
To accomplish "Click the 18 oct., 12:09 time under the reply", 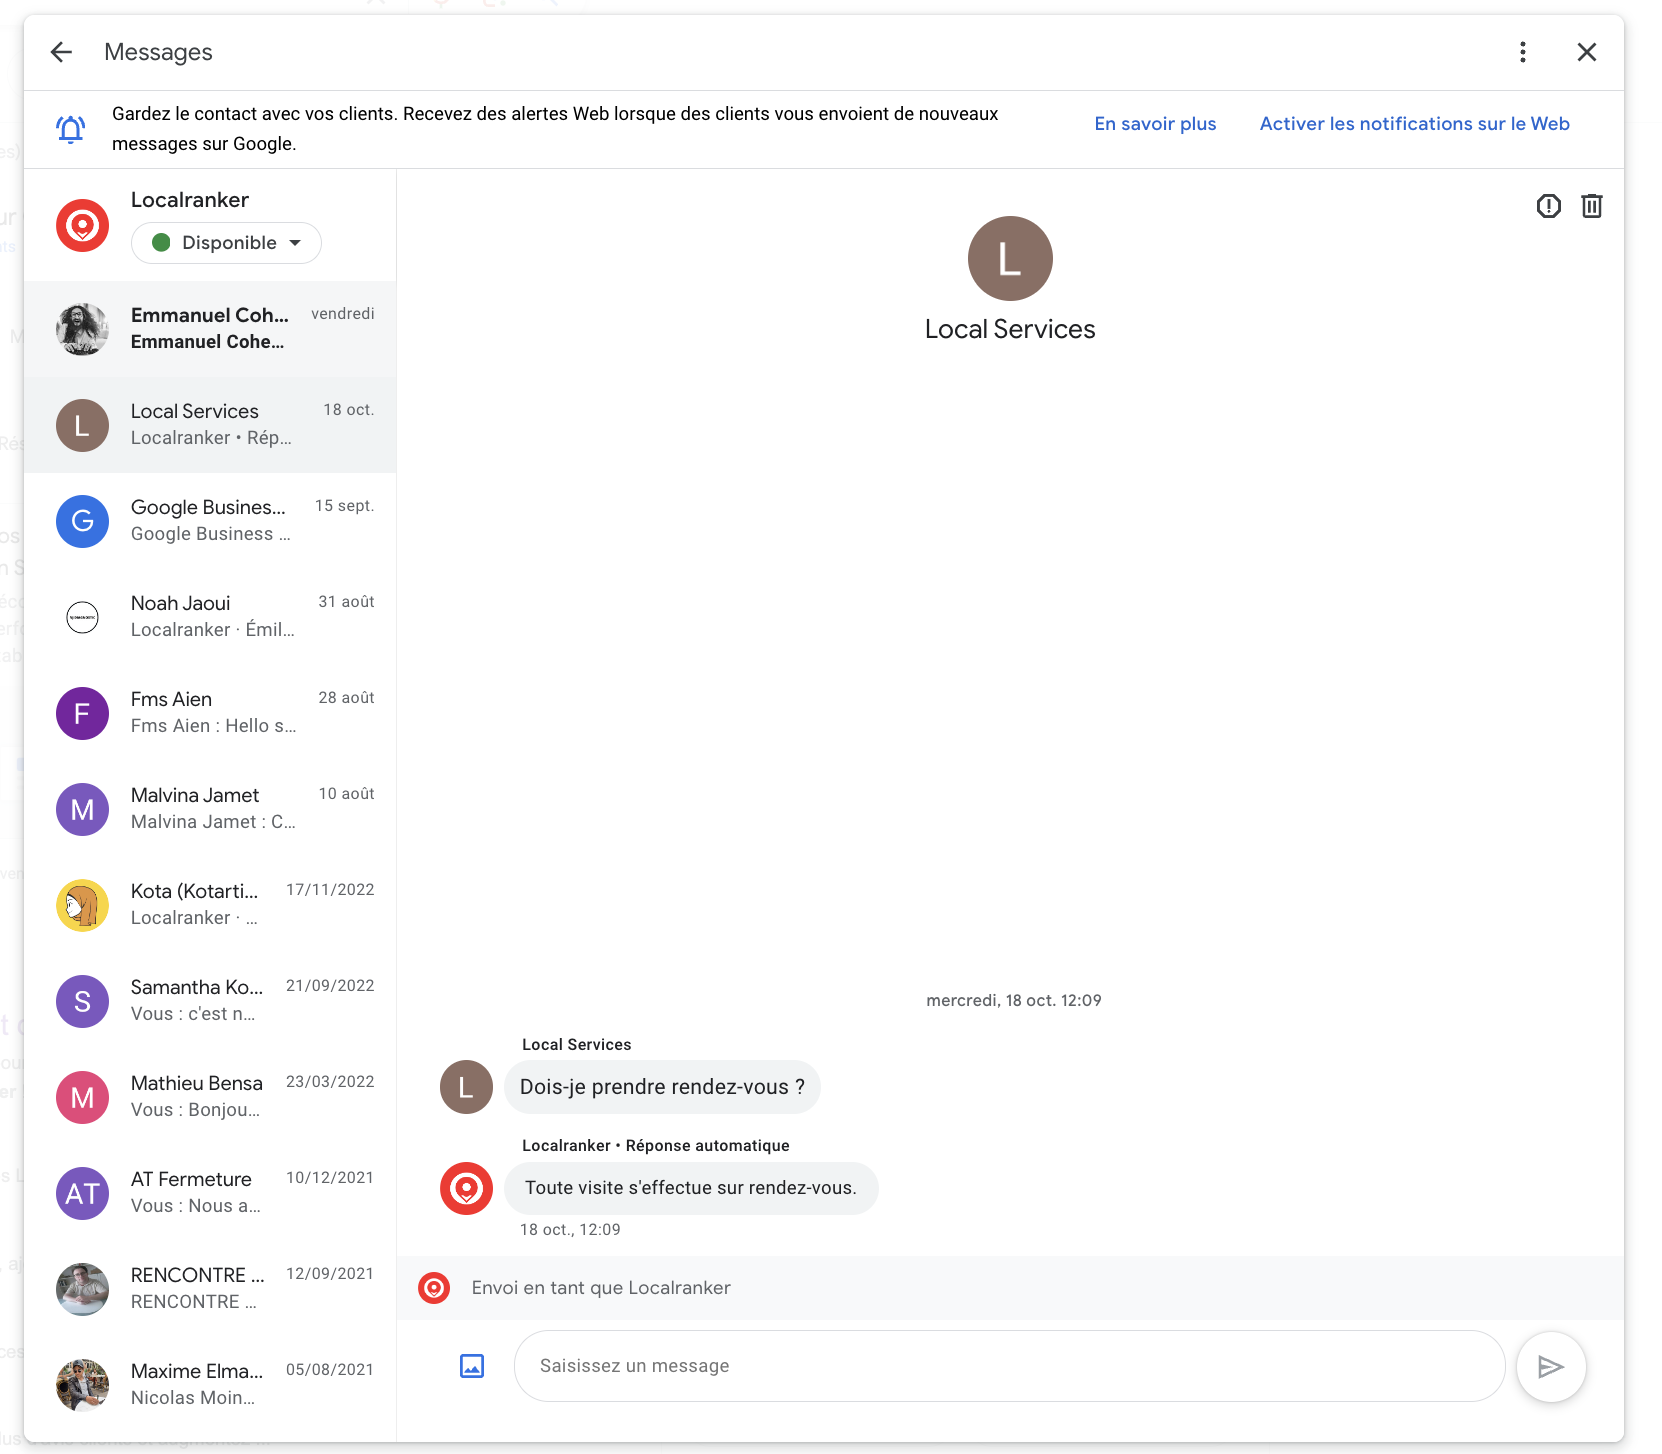I will click(570, 1230).
